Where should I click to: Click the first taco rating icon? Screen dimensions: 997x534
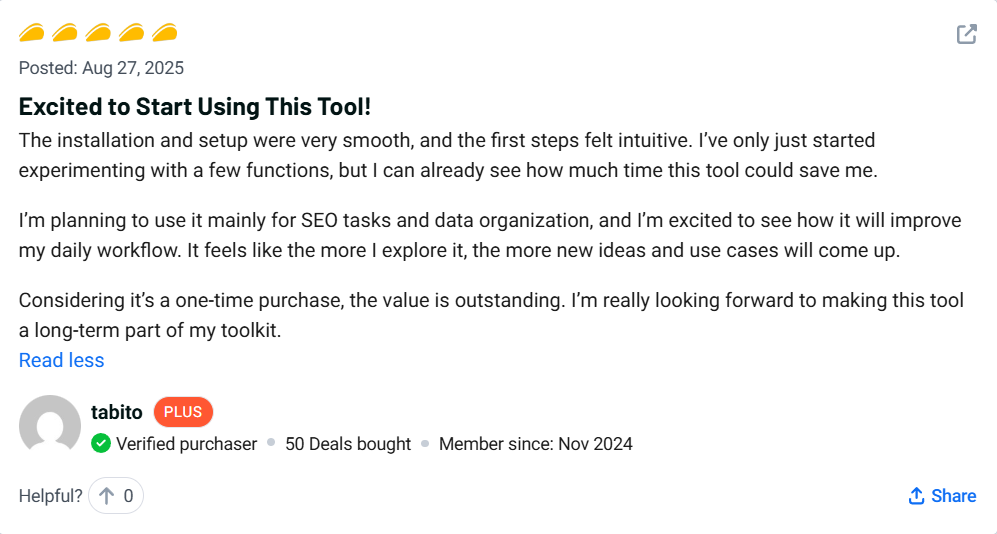click(x=32, y=33)
